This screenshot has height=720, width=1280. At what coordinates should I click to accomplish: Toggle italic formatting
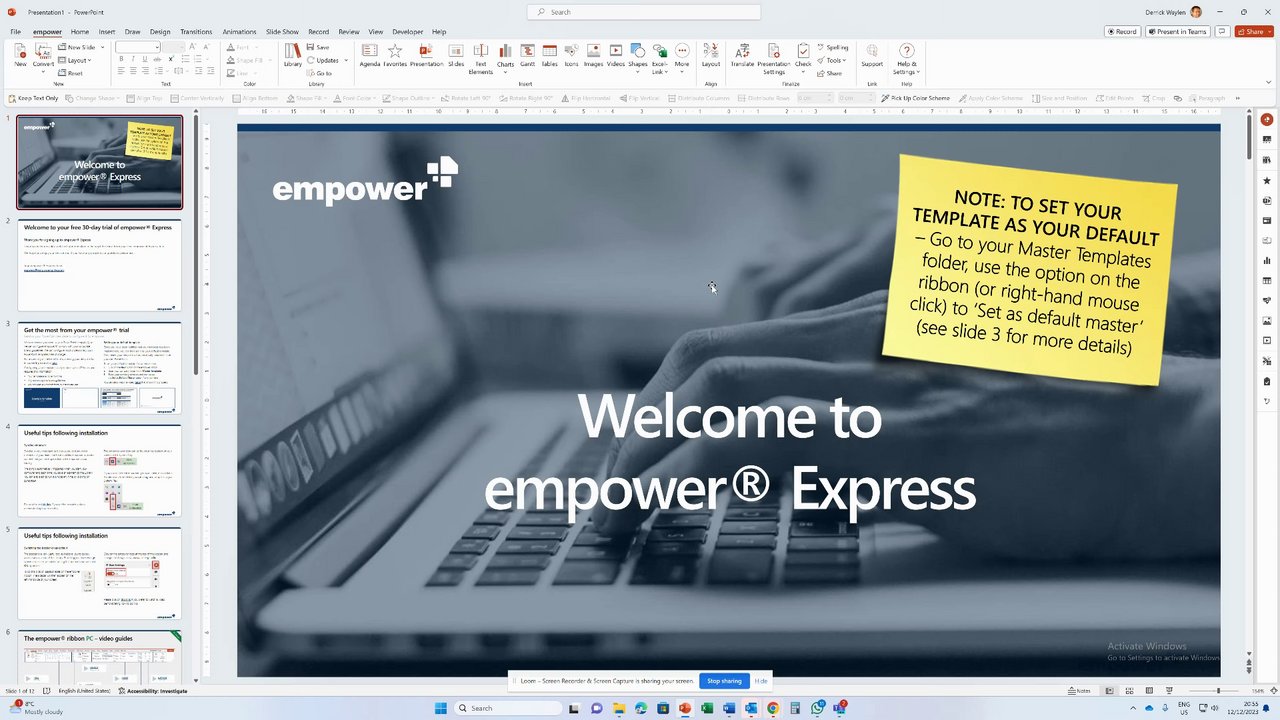(133, 60)
